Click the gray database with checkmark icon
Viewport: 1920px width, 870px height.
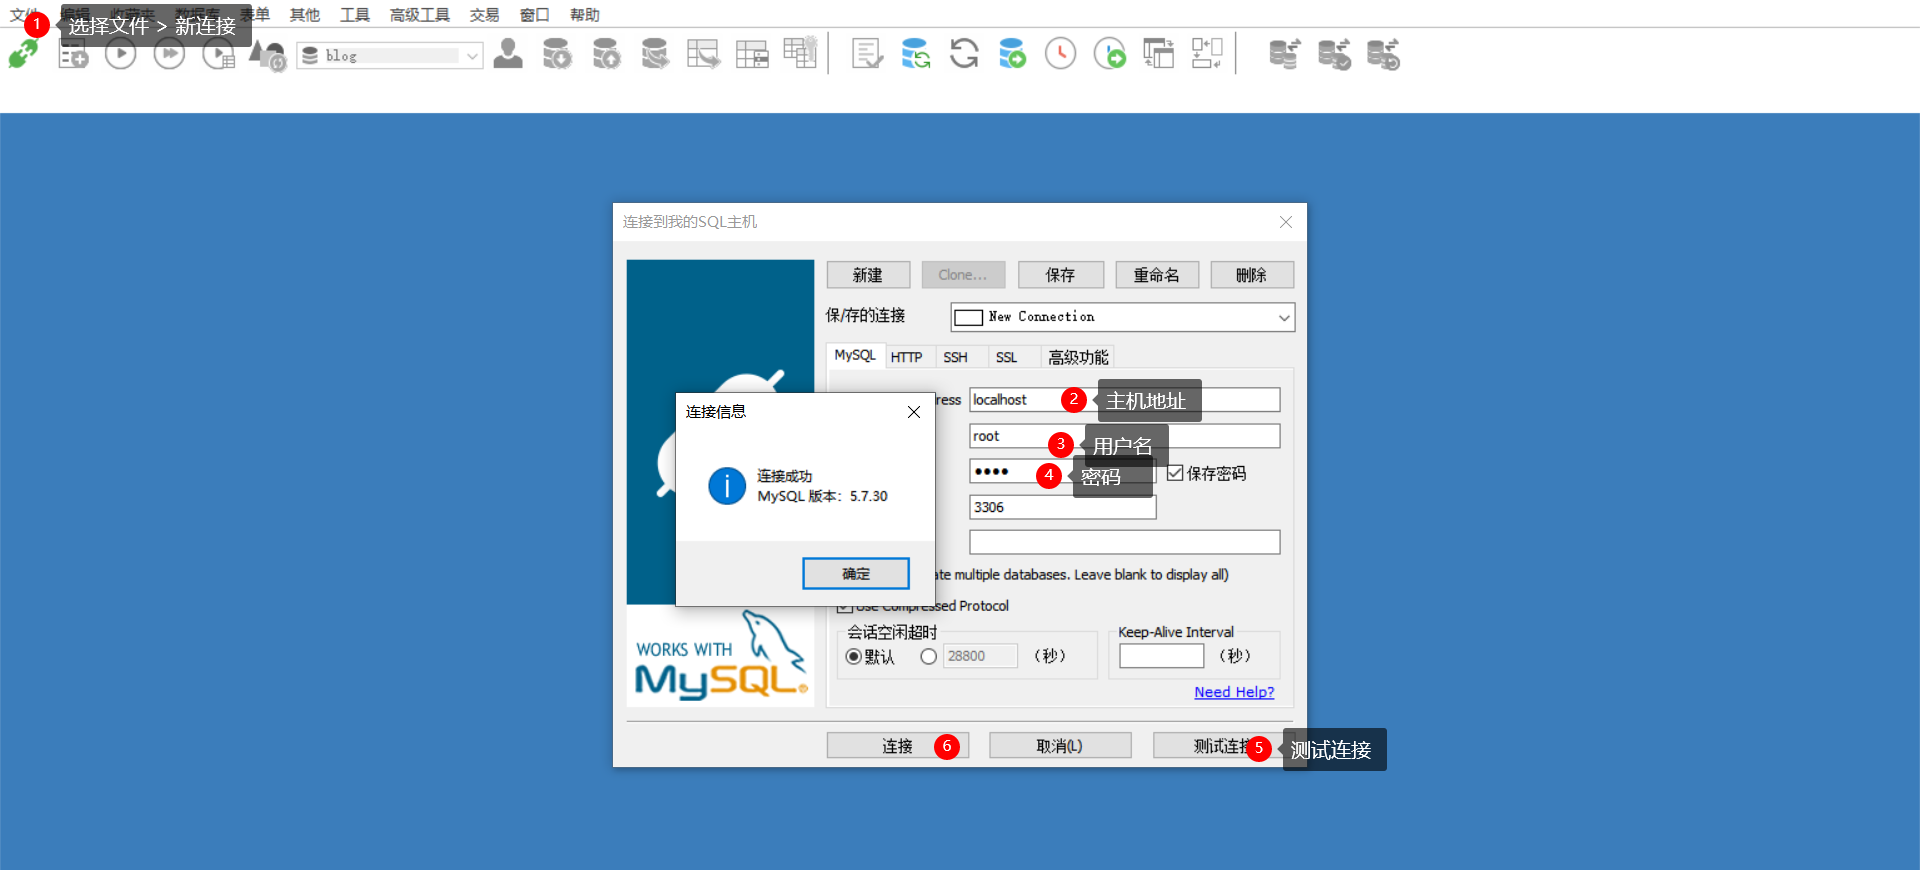(x=1334, y=54)
